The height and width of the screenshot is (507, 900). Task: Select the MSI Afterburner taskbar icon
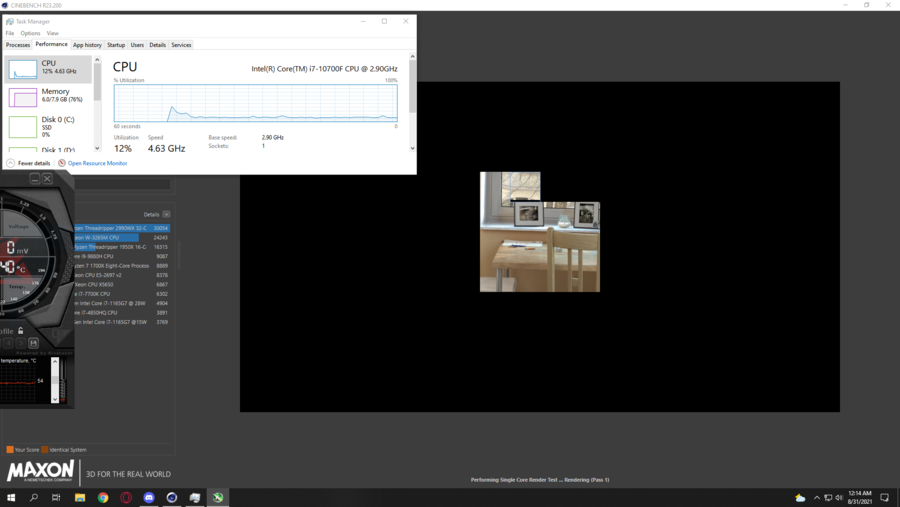218,497
